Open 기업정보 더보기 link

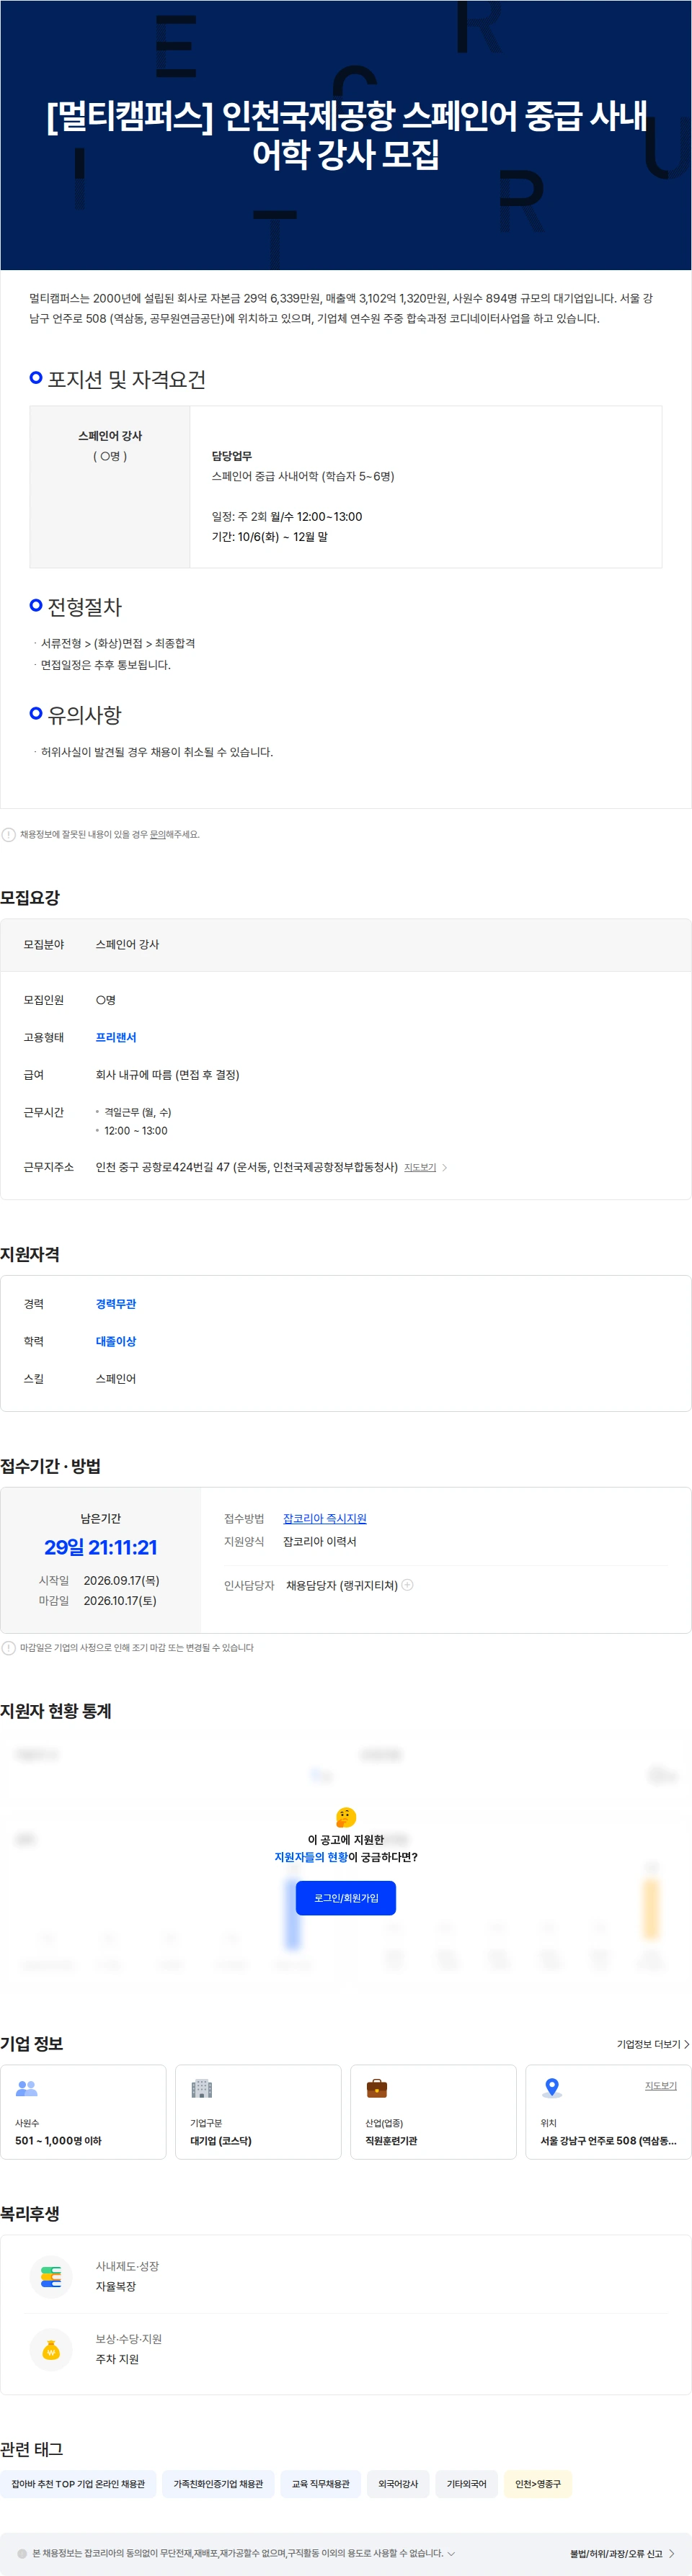point(653,2044)
